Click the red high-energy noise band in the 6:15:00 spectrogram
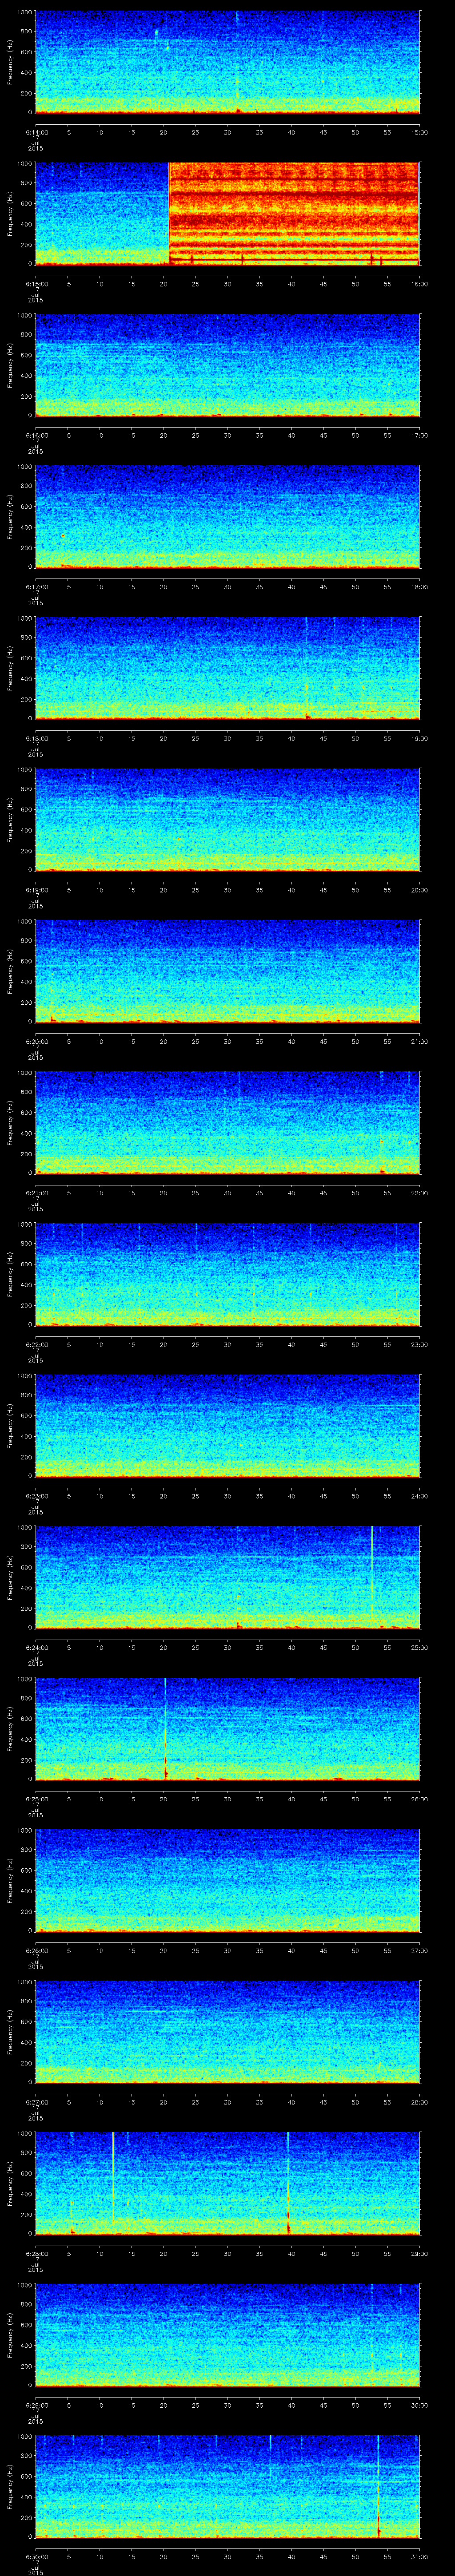The width and height of the screenshot is (455, 2576). [x=294, y=213]
